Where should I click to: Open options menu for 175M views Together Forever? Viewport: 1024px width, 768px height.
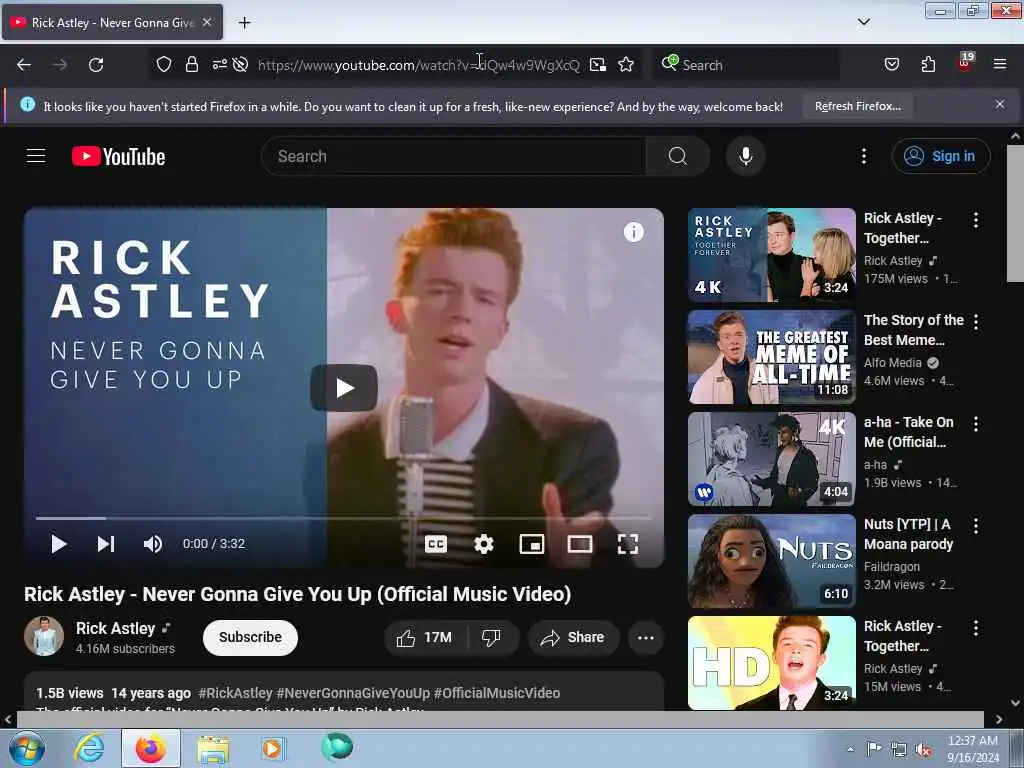coord(976,219)
